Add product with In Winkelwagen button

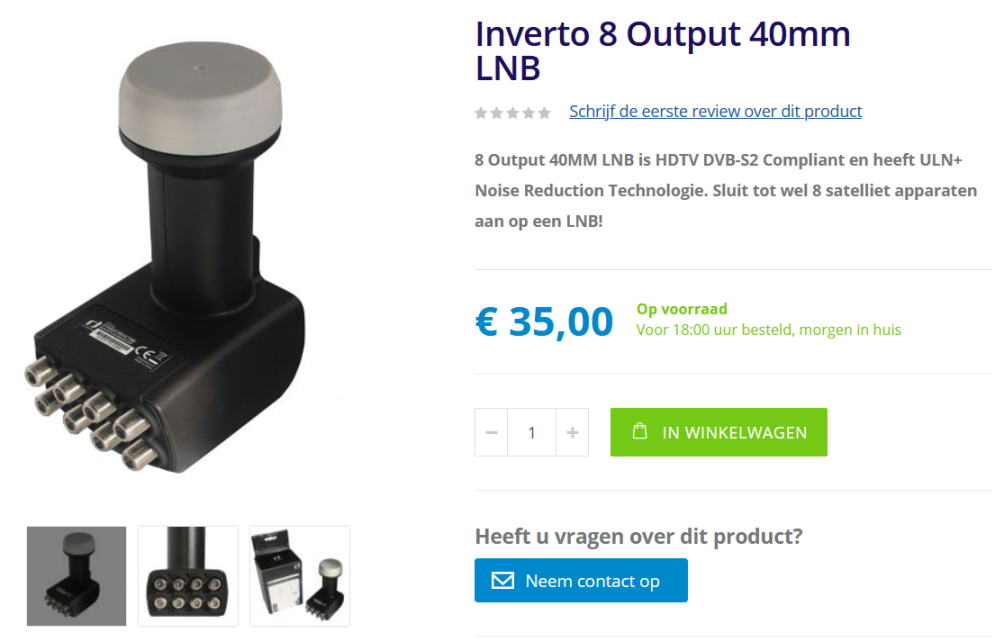click(x=718, y=432)
